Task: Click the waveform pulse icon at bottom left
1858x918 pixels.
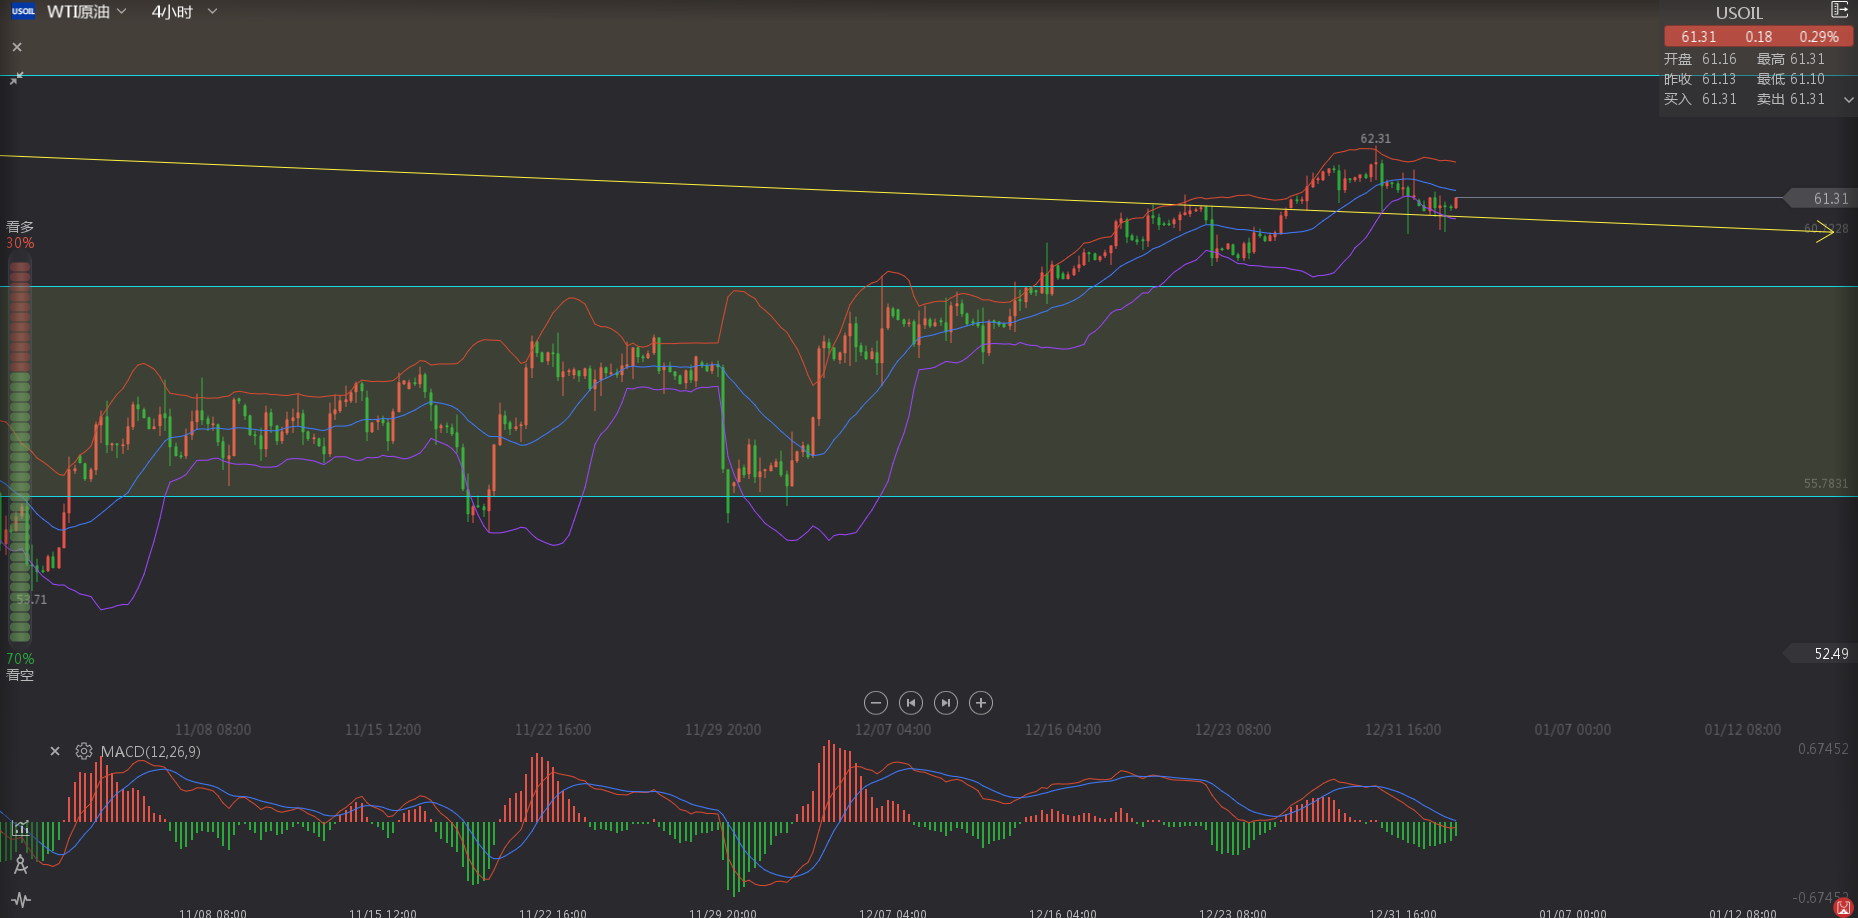Action: click(x=21, y=899)
